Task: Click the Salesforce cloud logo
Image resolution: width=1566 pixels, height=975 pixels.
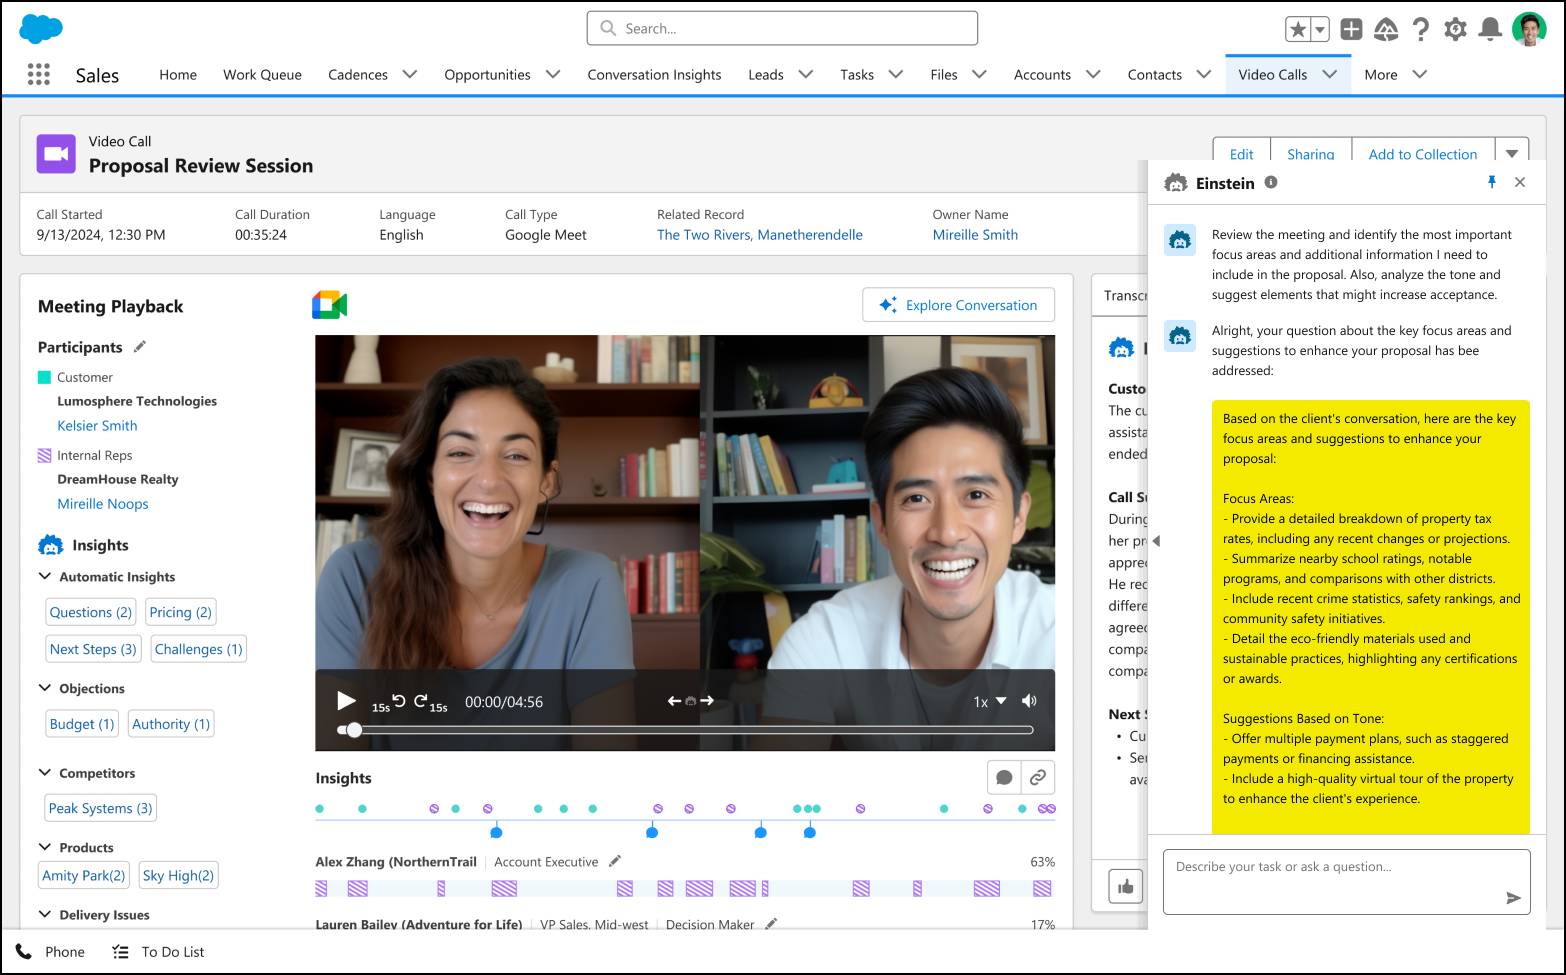Action: pyautogui.click(x=41, y=28)
